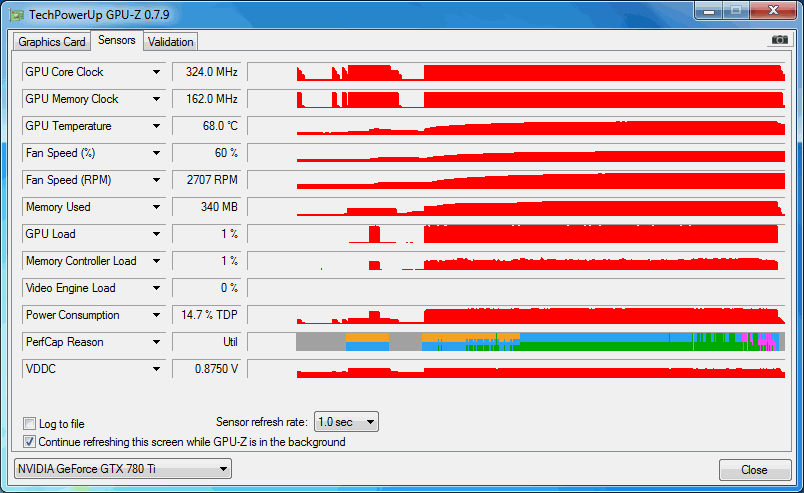Expand the GPU Memory Clock sensor menu
804x493 pixels.
[x=156, y=99]
